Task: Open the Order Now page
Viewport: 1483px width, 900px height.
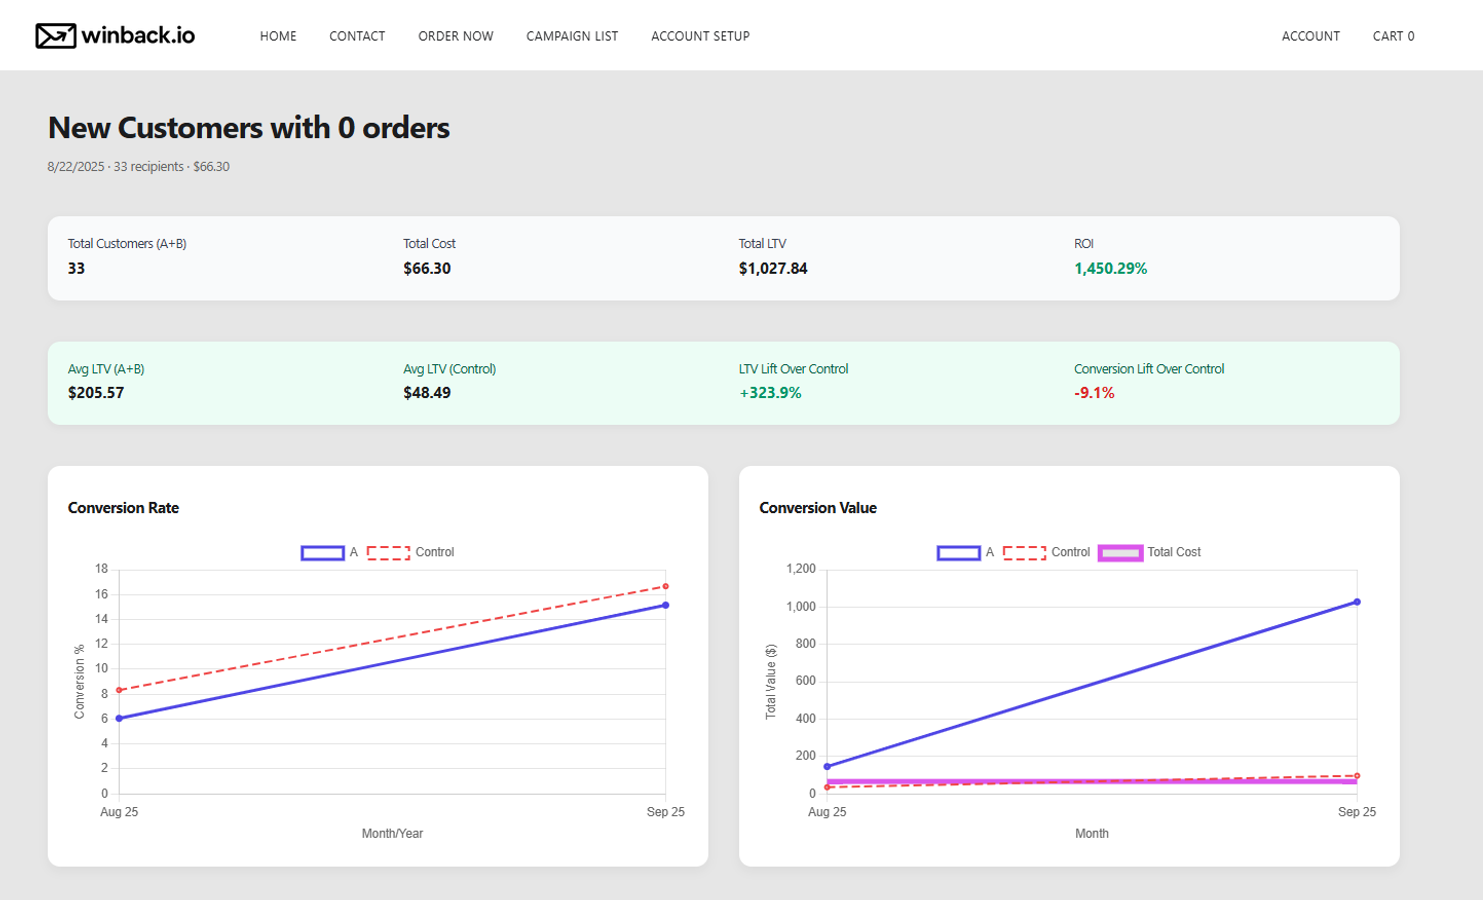Action: pos(455,36)
